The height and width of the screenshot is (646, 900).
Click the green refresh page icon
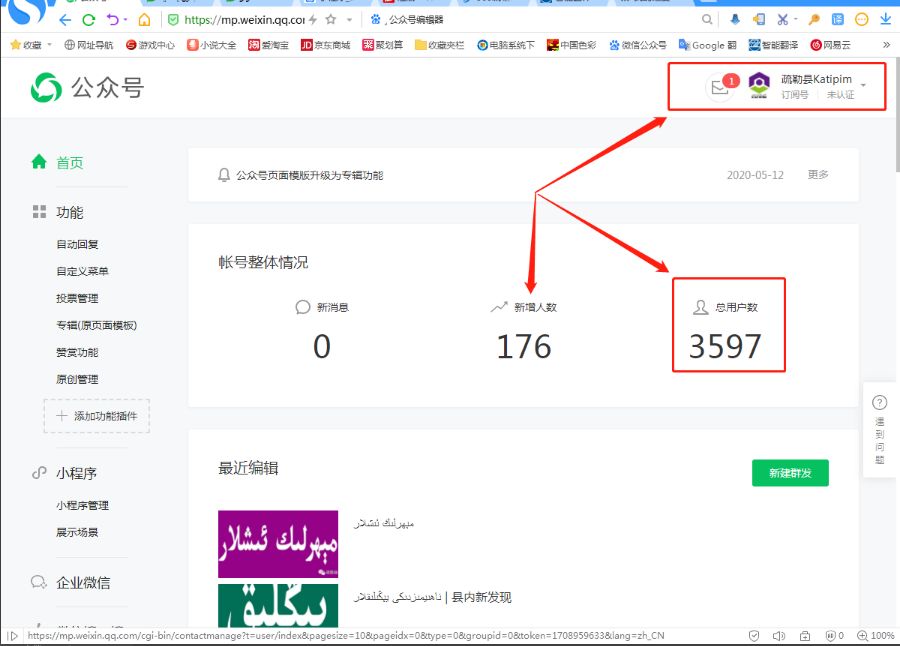point(89,19)
